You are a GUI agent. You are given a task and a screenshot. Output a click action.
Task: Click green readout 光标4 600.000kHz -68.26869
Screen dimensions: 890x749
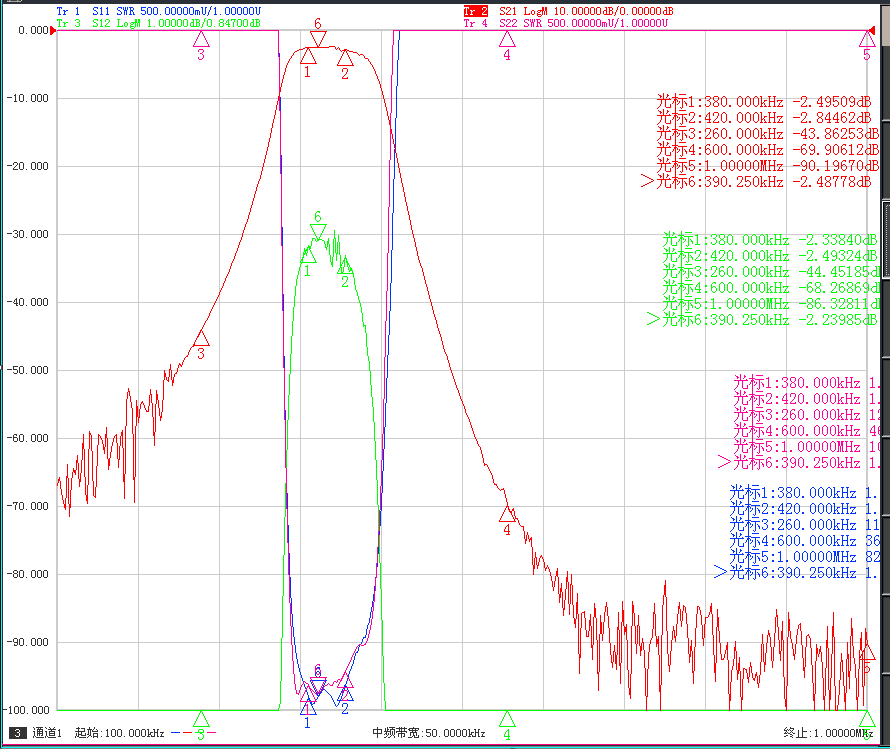click(771, 288)
